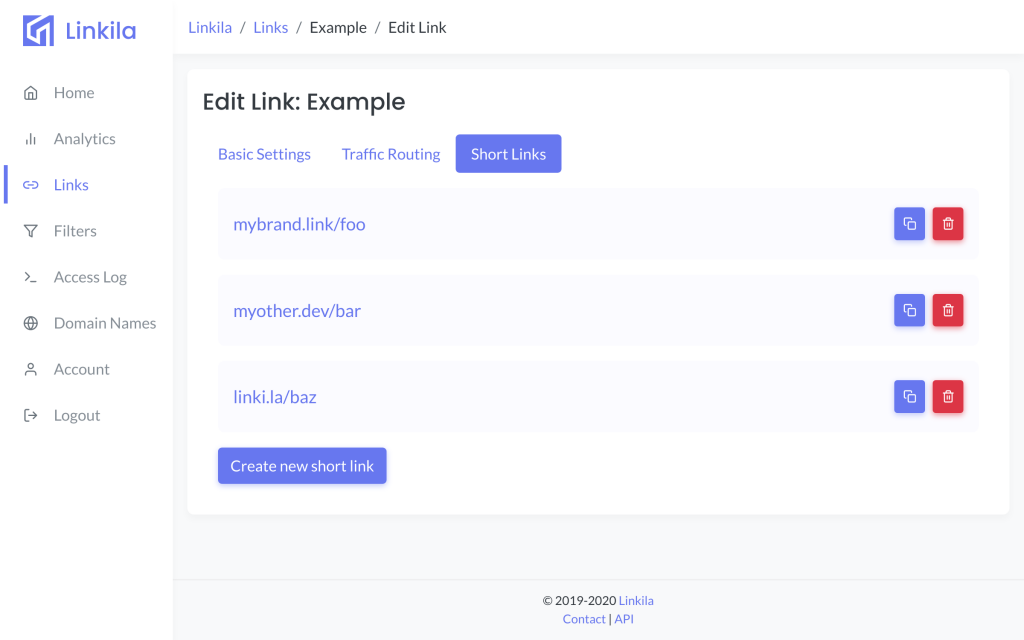Viewport: 1024px width, 640px height.
Task: Open Account settings from sidebar
Action: pos(81,369)
